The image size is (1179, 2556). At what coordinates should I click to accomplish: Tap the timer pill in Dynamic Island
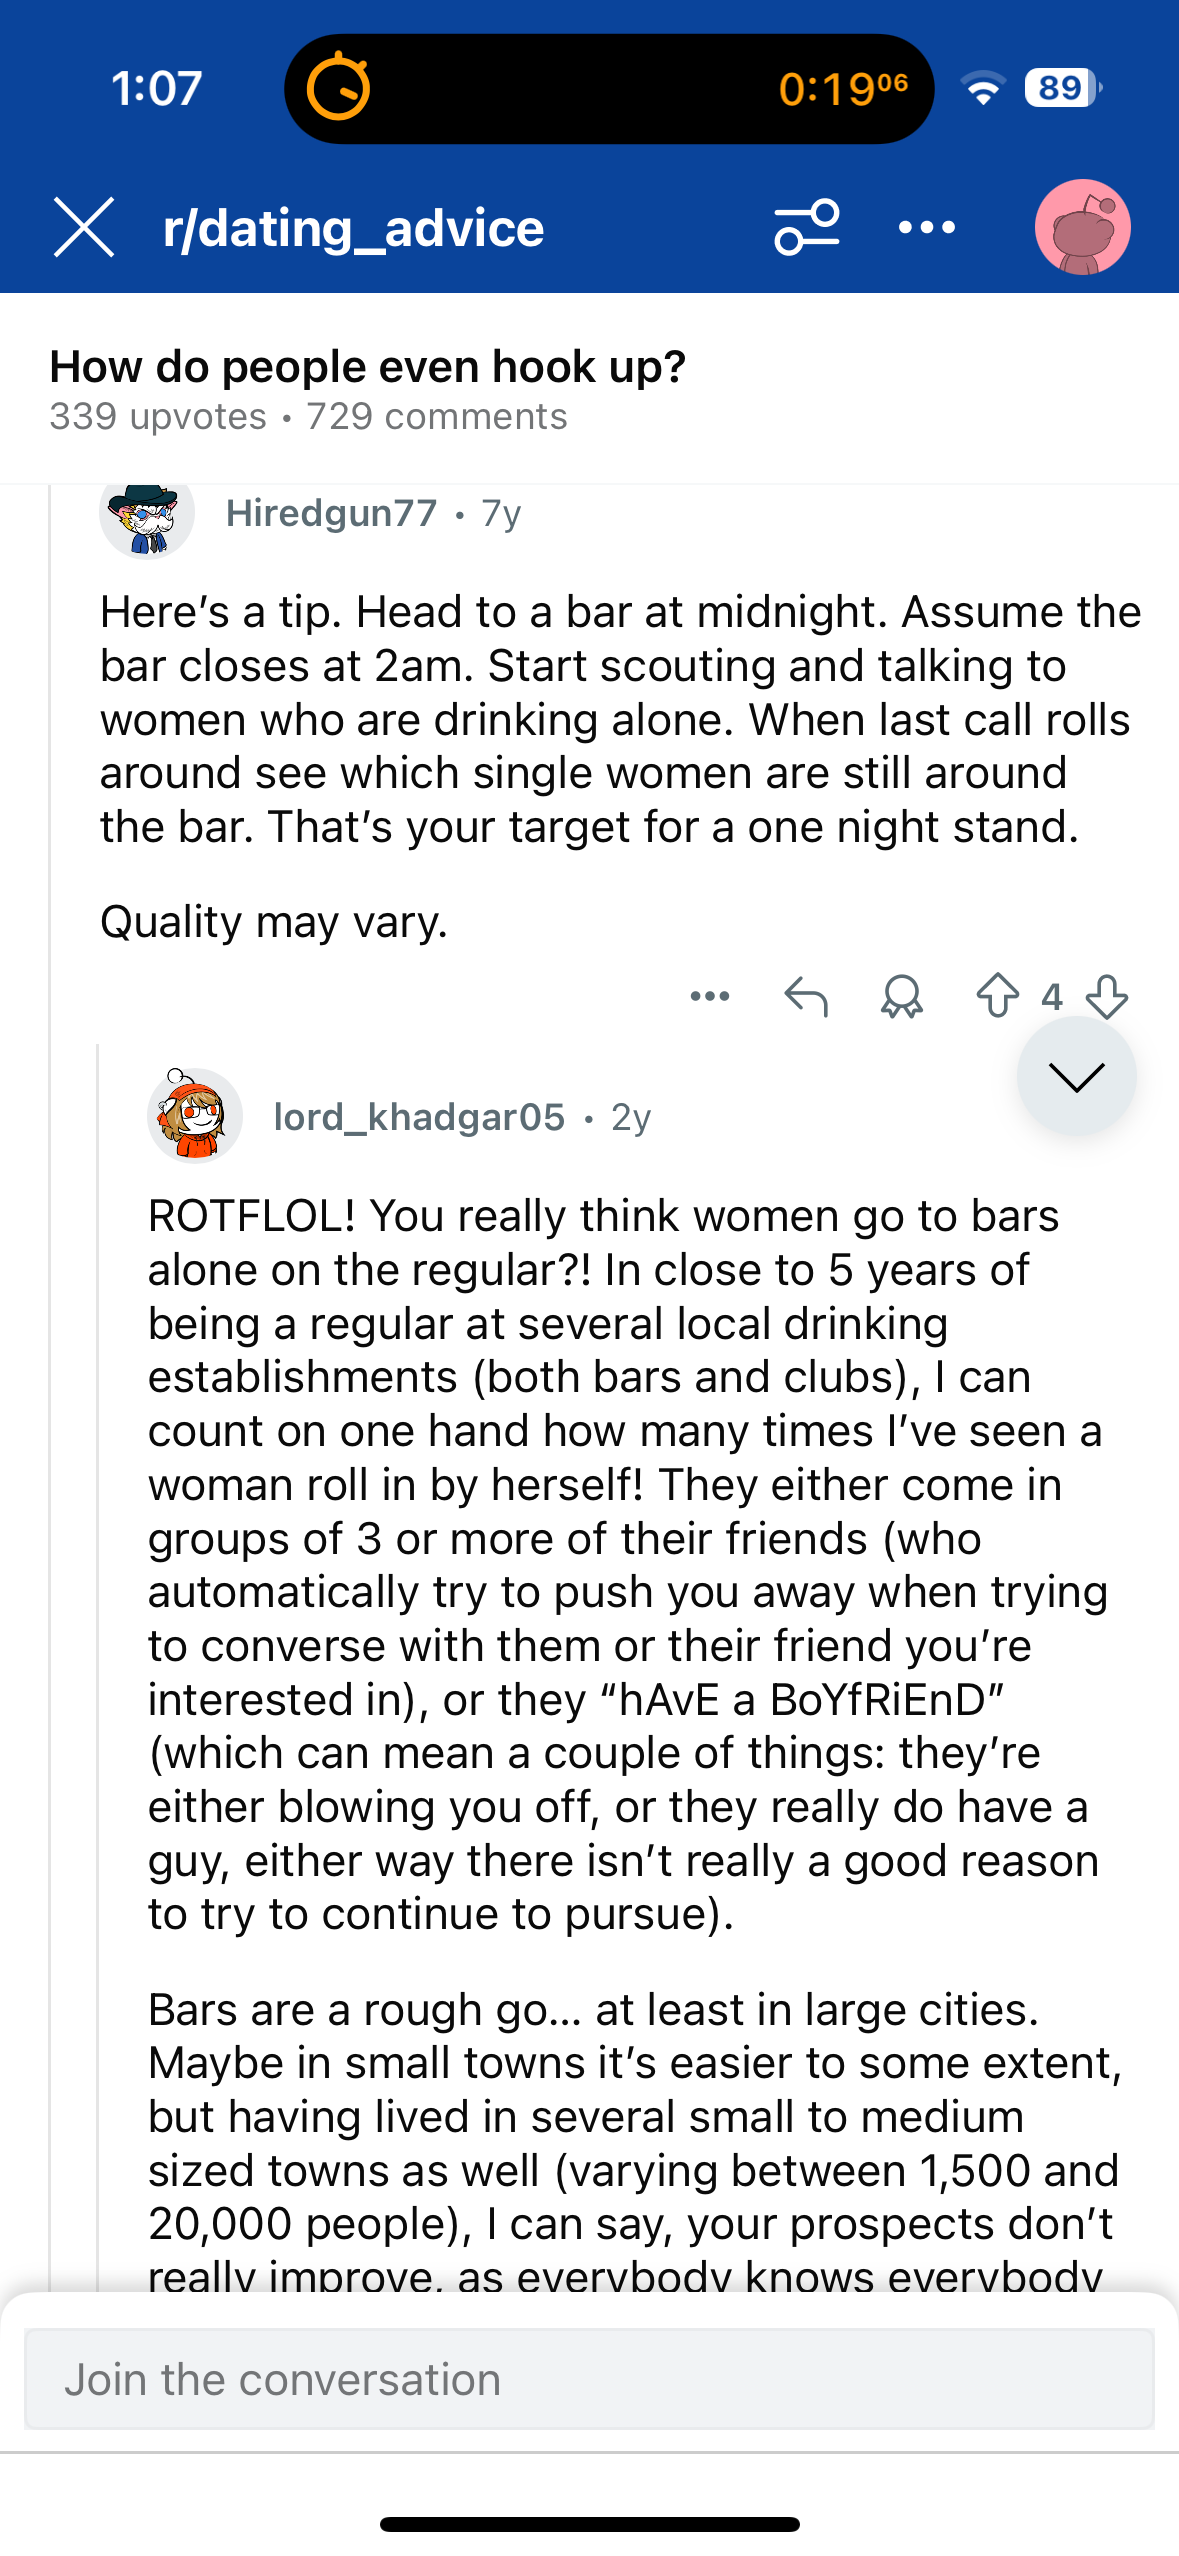608,89
